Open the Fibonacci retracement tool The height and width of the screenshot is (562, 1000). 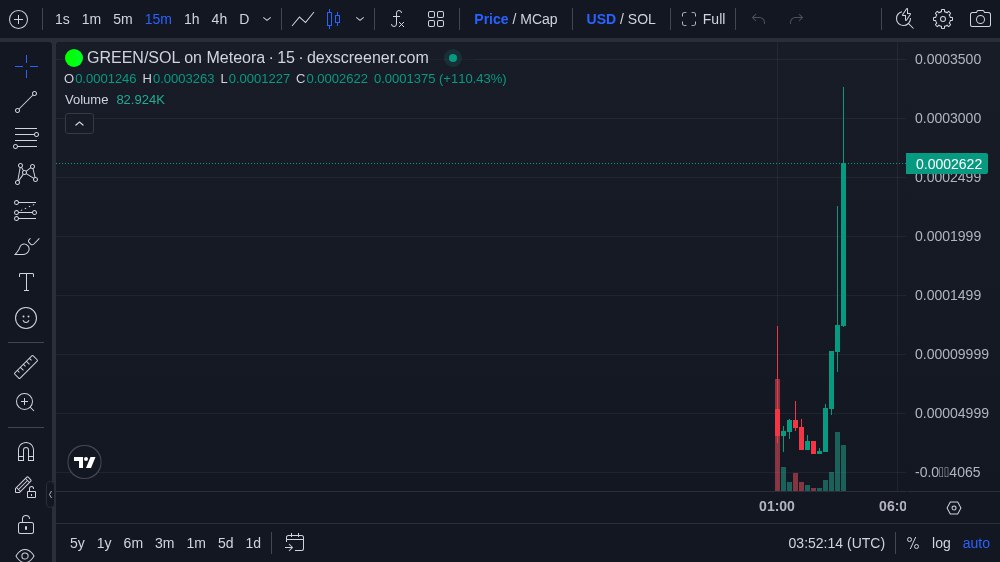(26, 138)
